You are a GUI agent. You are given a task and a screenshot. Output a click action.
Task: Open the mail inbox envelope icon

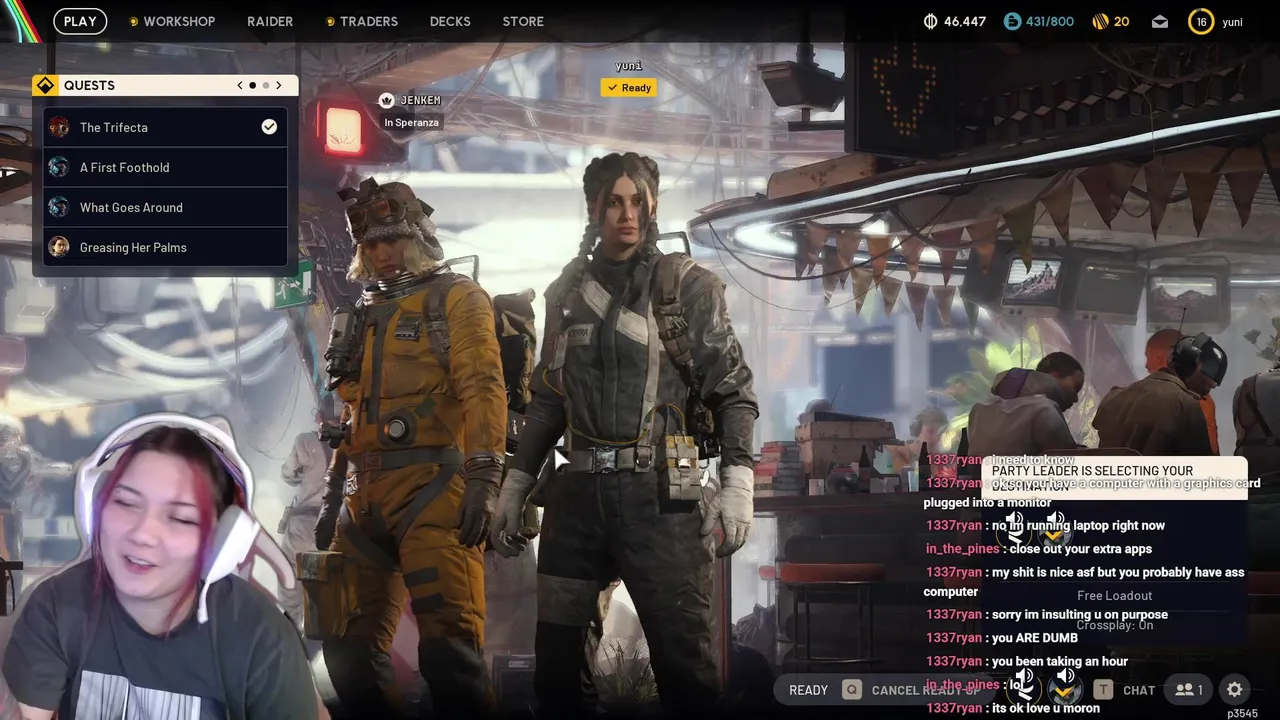pos(1160,21)
